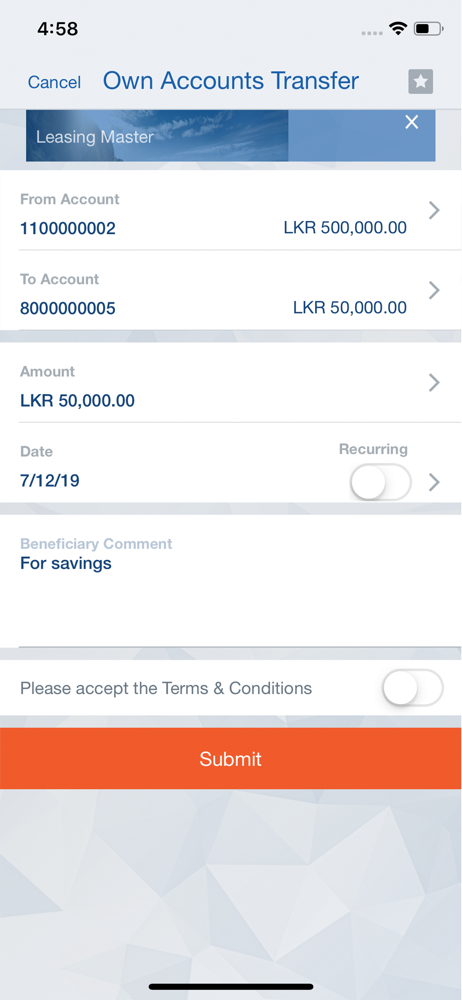Tap the cellular signal dots

(372, 33)
